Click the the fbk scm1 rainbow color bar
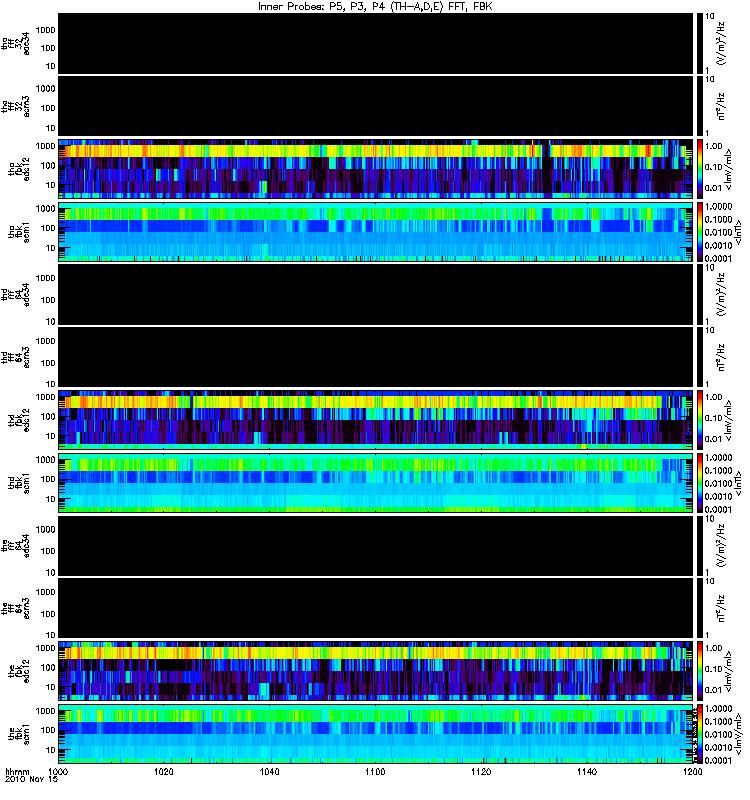 pyautogui.click(x=700, y=734)
